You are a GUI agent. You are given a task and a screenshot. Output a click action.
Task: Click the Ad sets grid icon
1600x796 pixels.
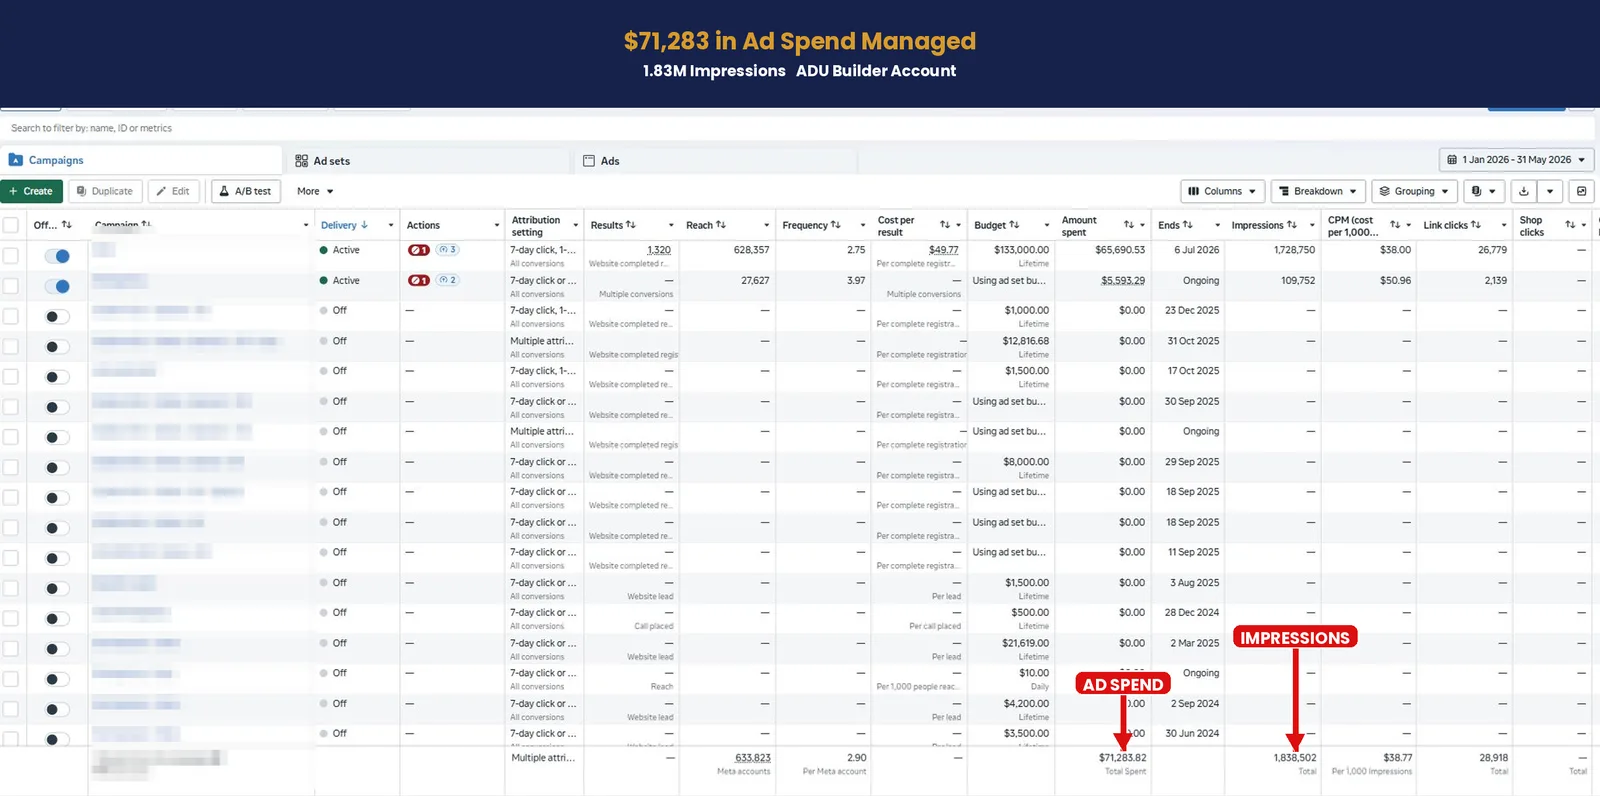301,161
